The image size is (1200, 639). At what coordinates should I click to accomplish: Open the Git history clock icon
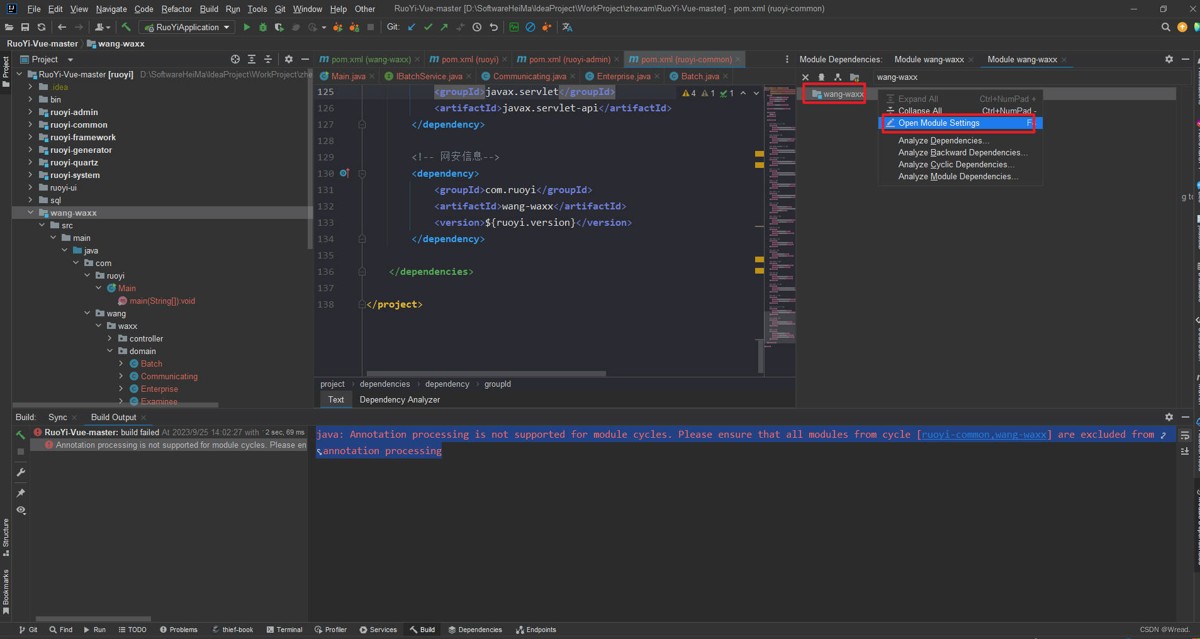tap(476, 27)
